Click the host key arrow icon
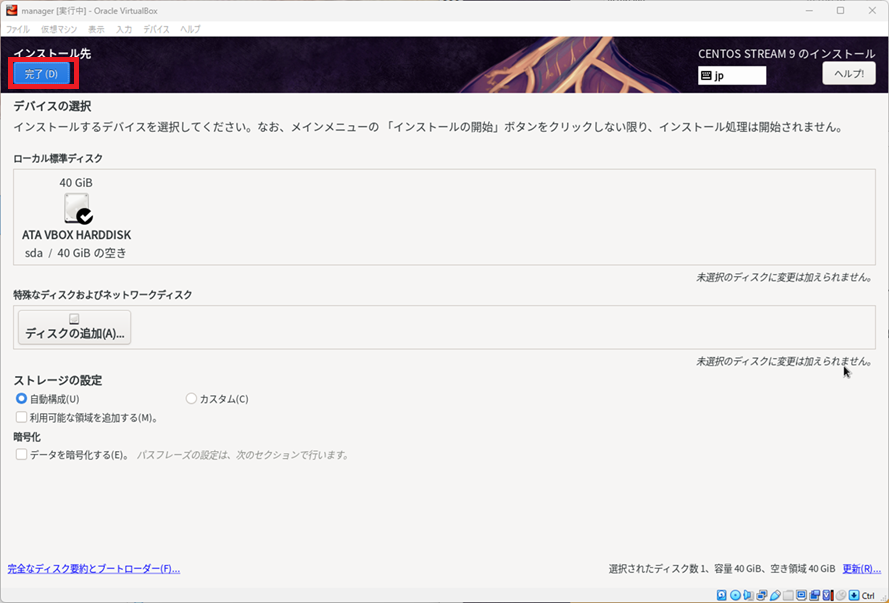This screenshot has height=603, width=889. [x=854, y=595]
